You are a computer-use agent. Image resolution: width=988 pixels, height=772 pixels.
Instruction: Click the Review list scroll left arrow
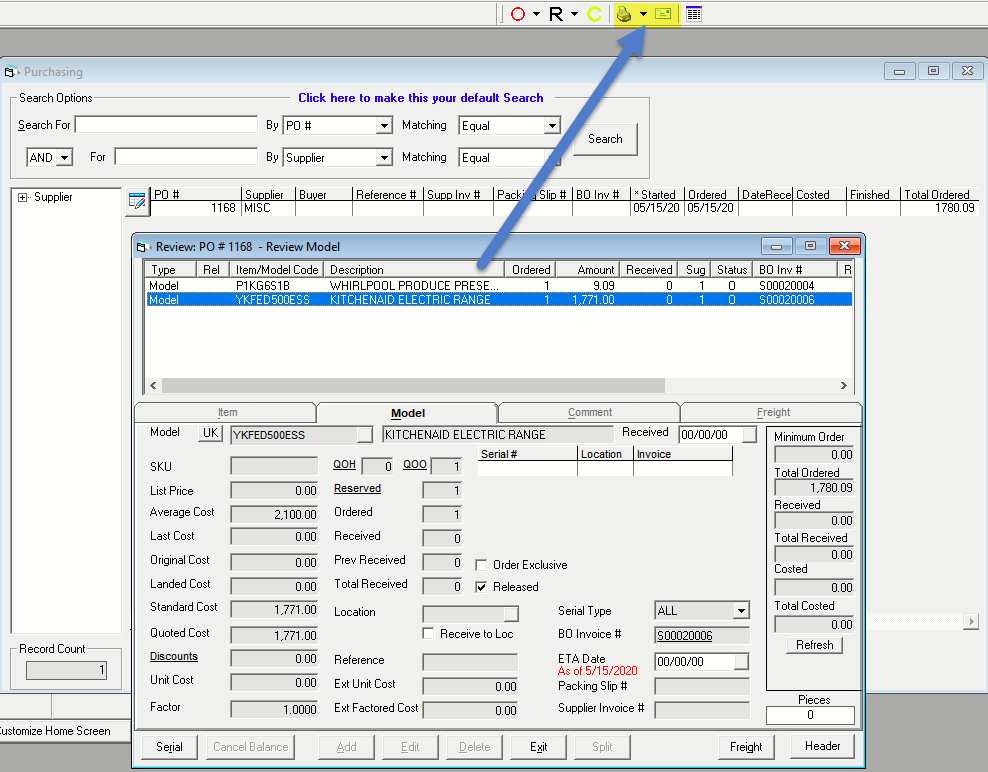153,385
